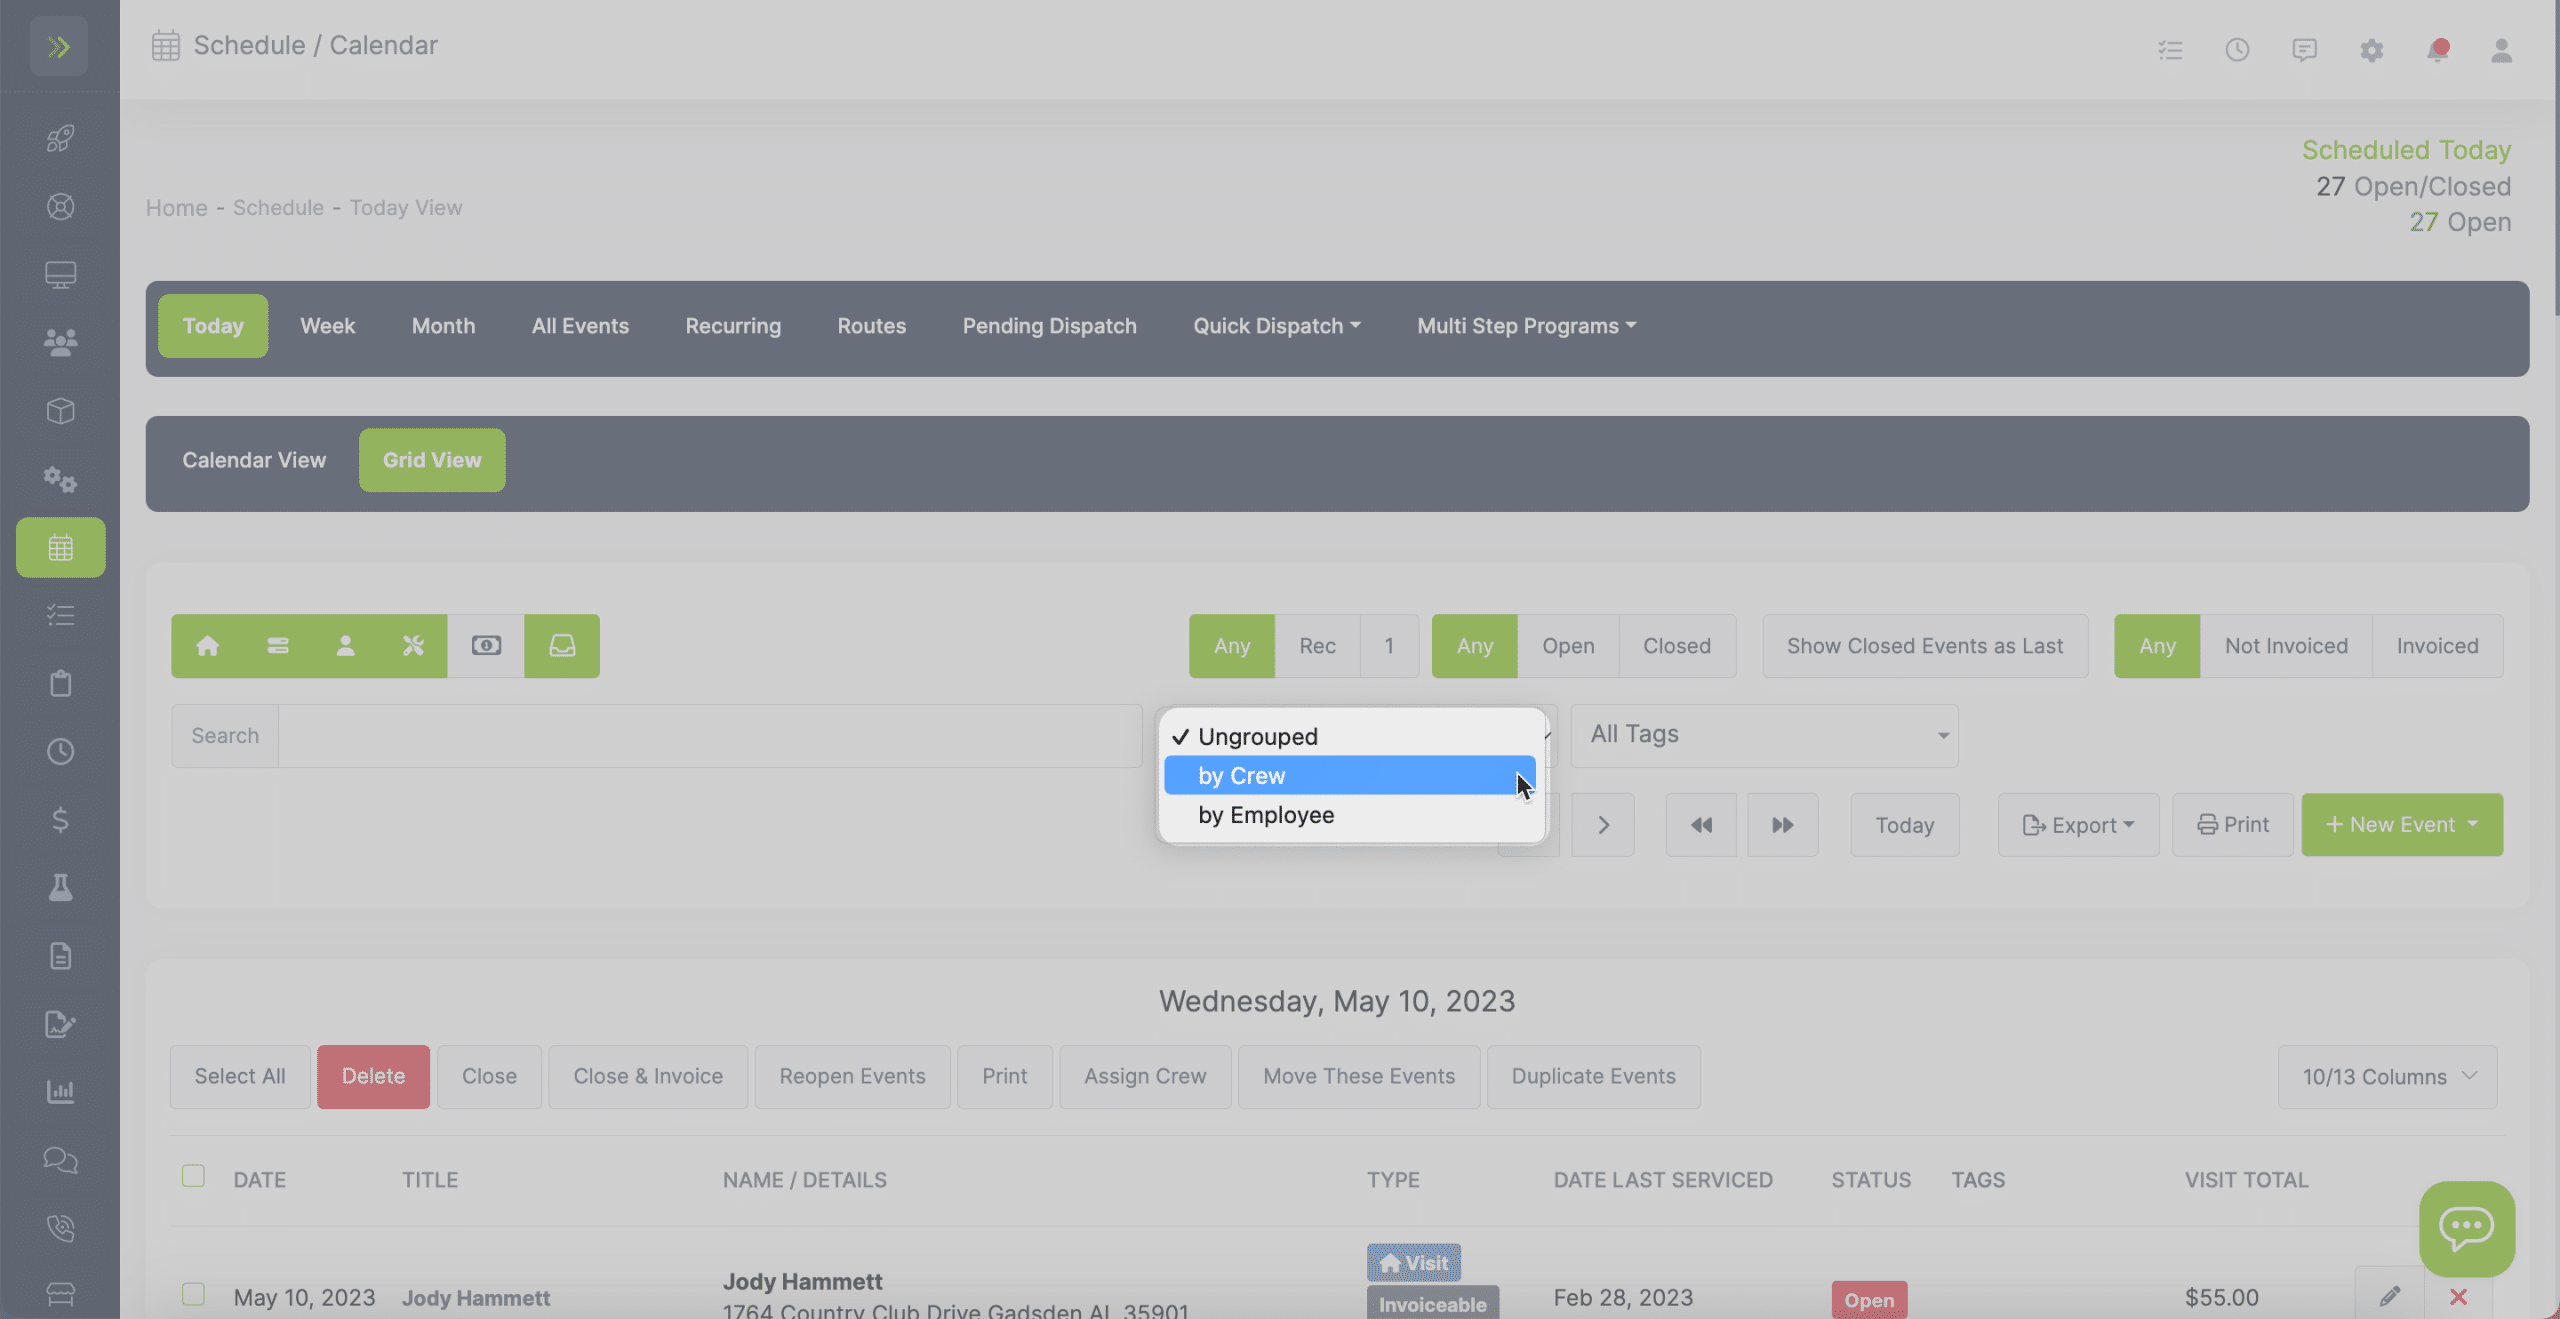
Task: Switch to the Routes tab
Action: point(871,326)
